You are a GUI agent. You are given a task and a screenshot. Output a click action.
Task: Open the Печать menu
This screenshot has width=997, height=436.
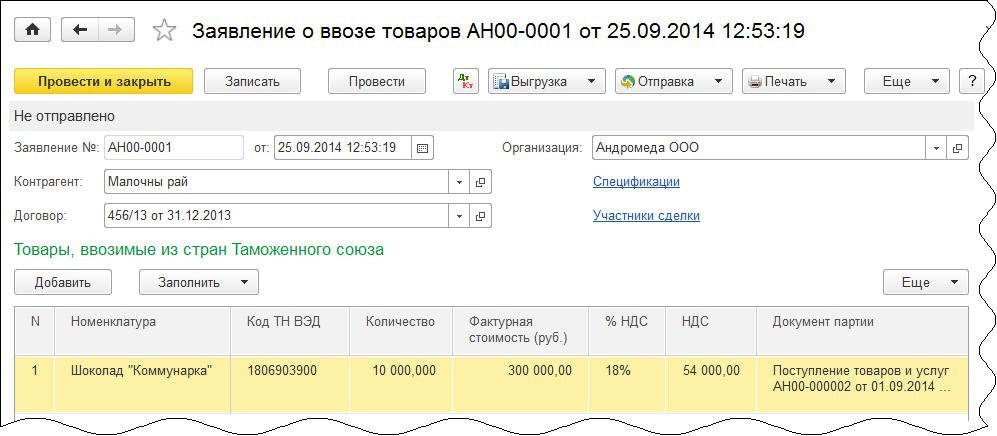tap(794, 82)
